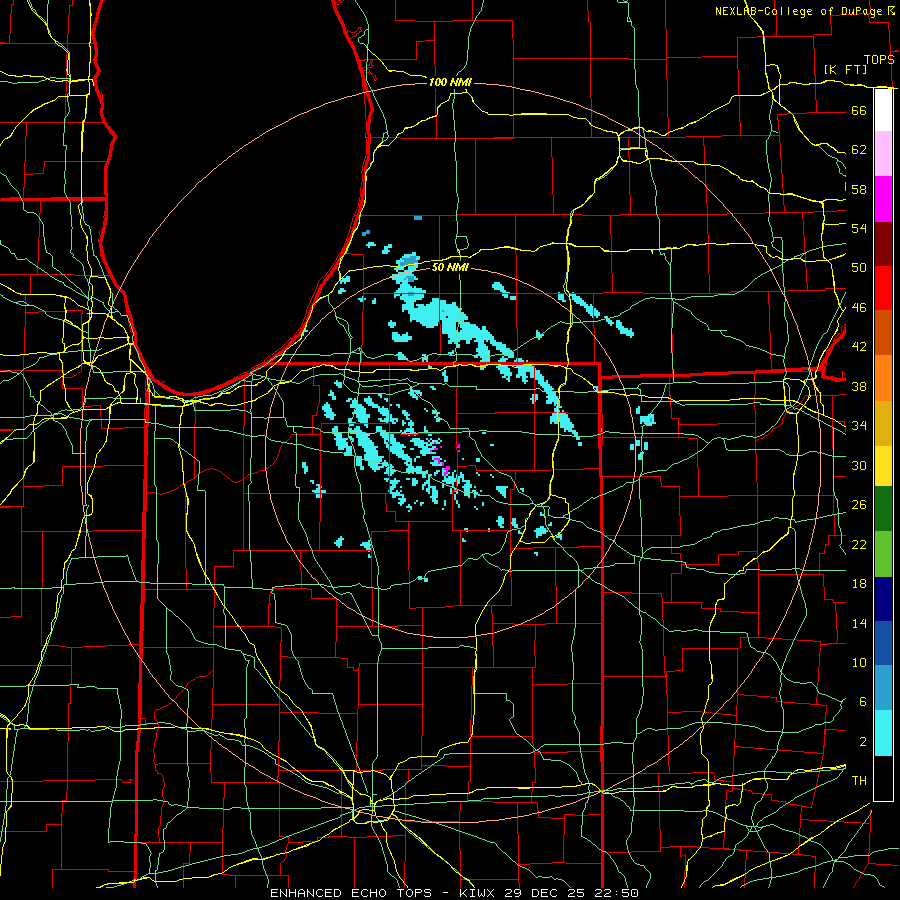Click the "66" legend value
This screenshot has height=900, width=900.
859,110
